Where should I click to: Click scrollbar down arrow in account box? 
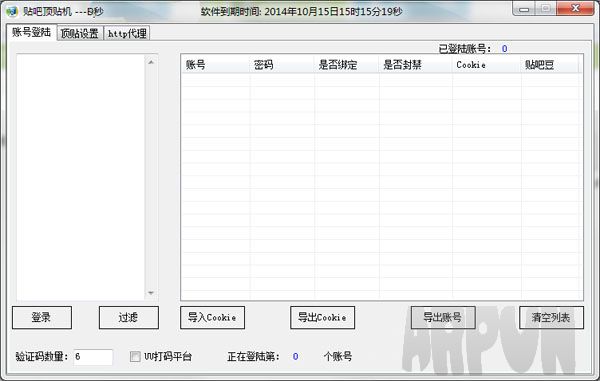pyautogui.click(x=151, y=293)
